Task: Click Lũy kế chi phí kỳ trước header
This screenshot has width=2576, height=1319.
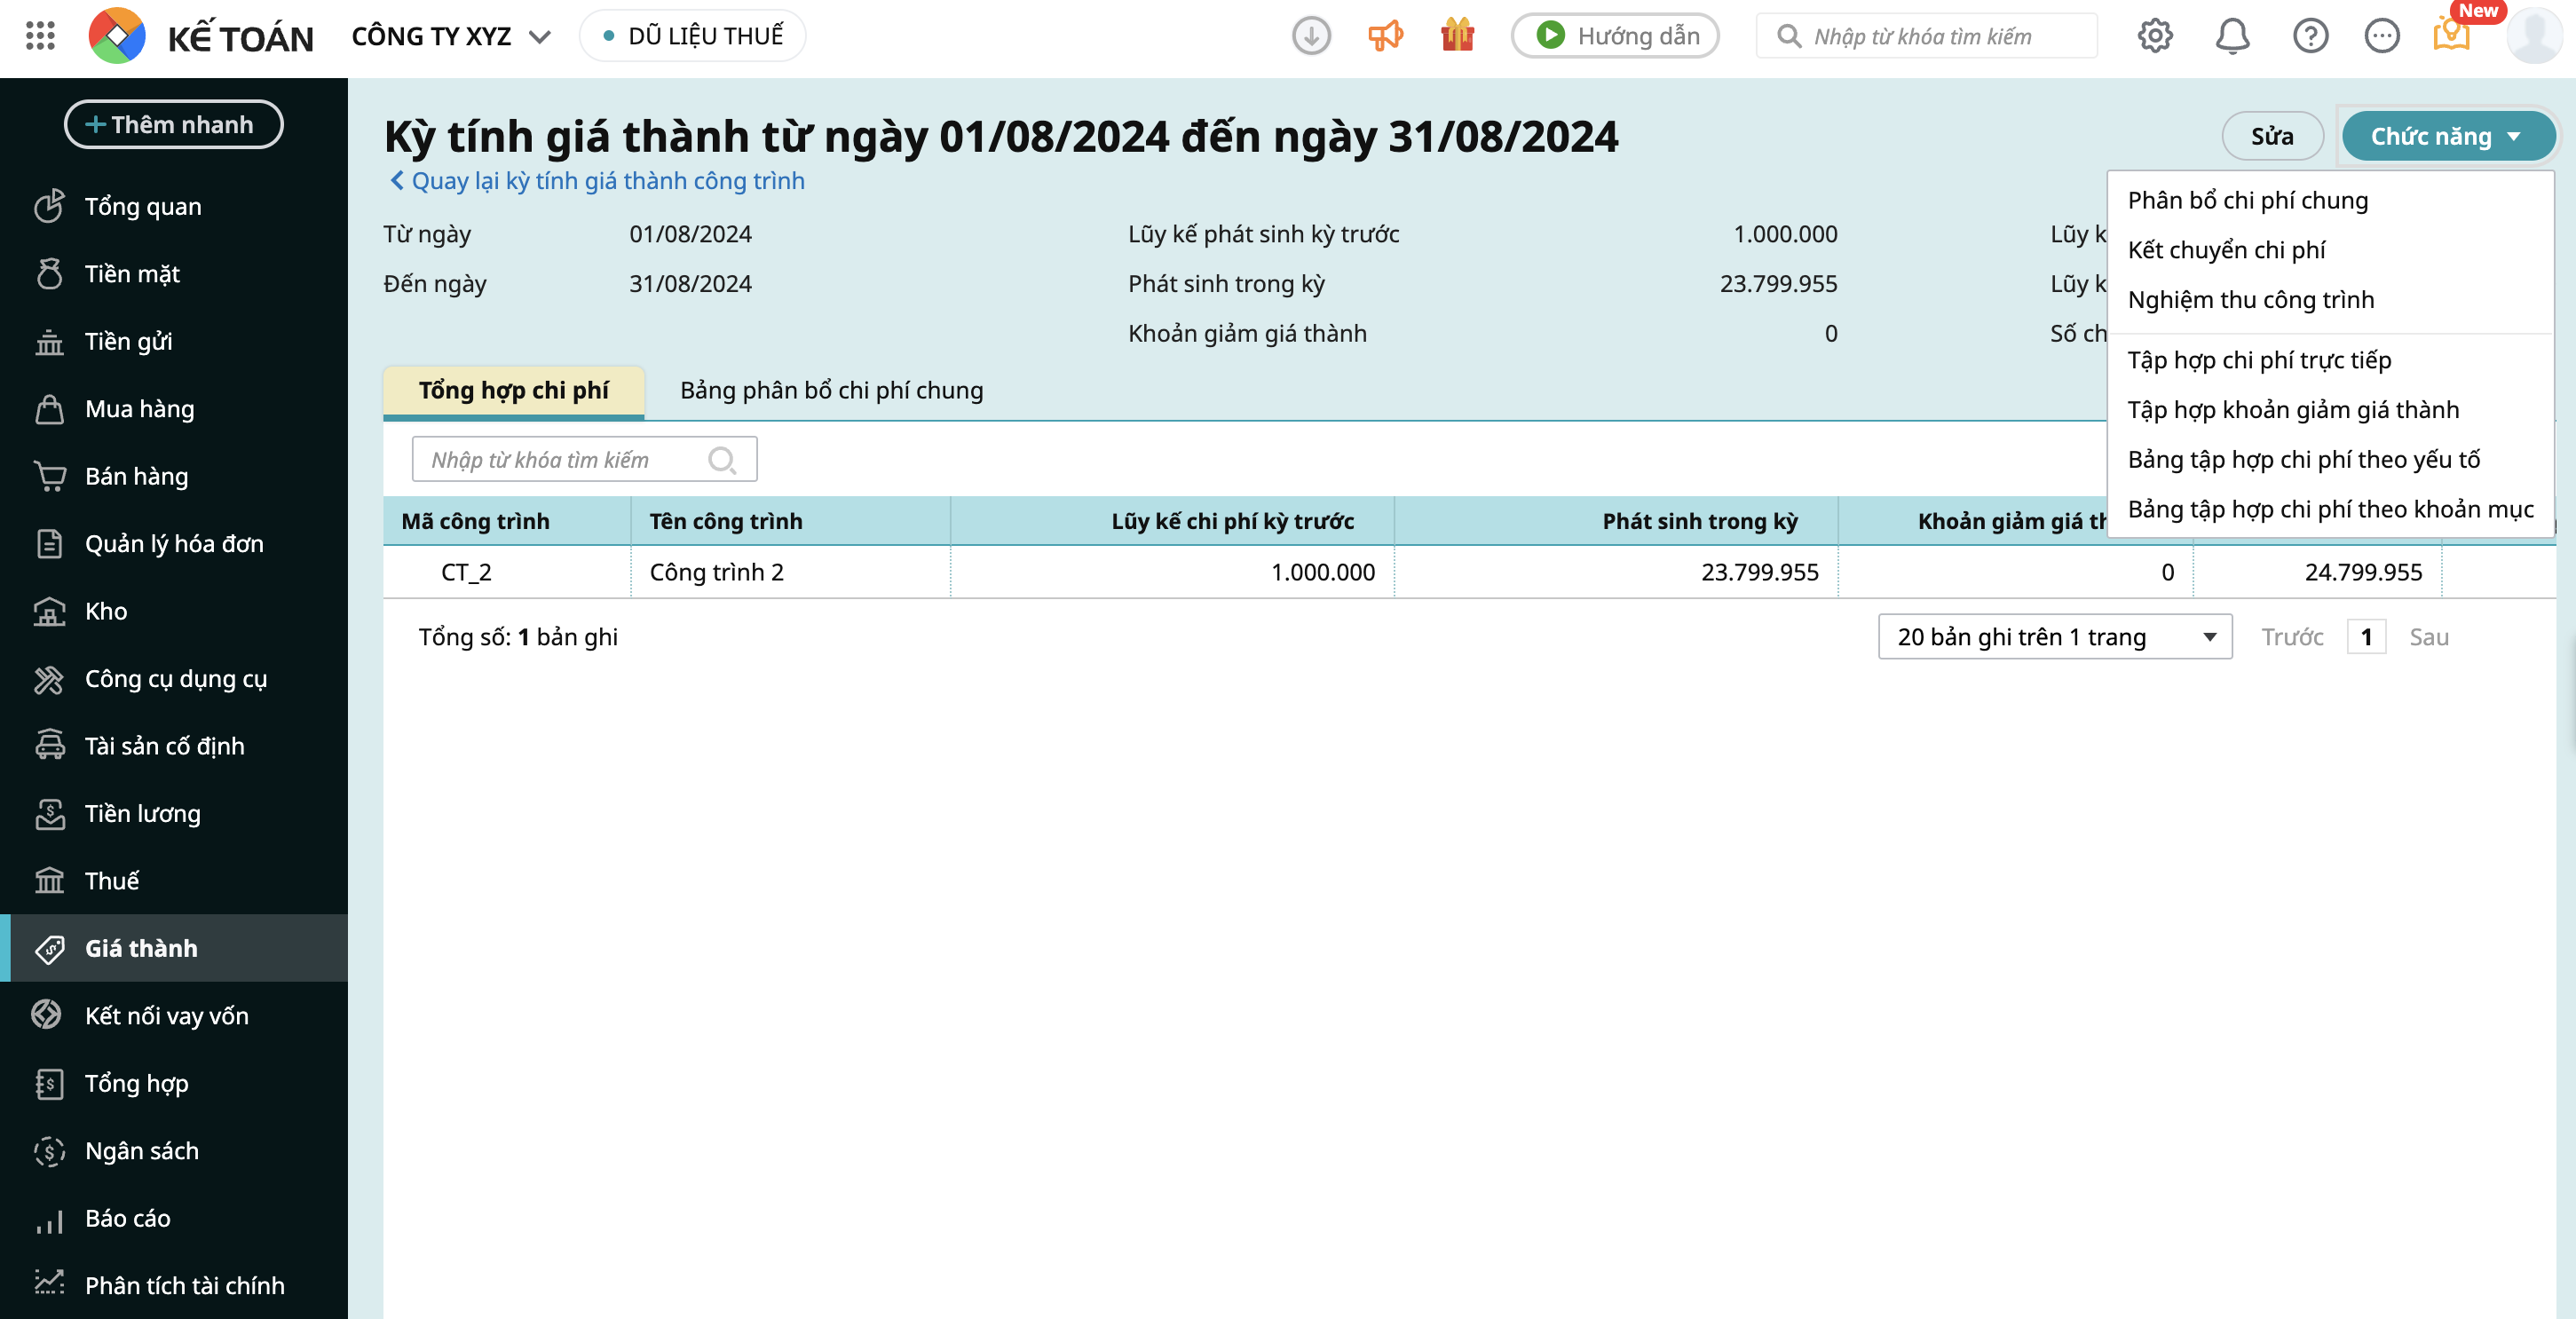Action: tap(1172, 521)
